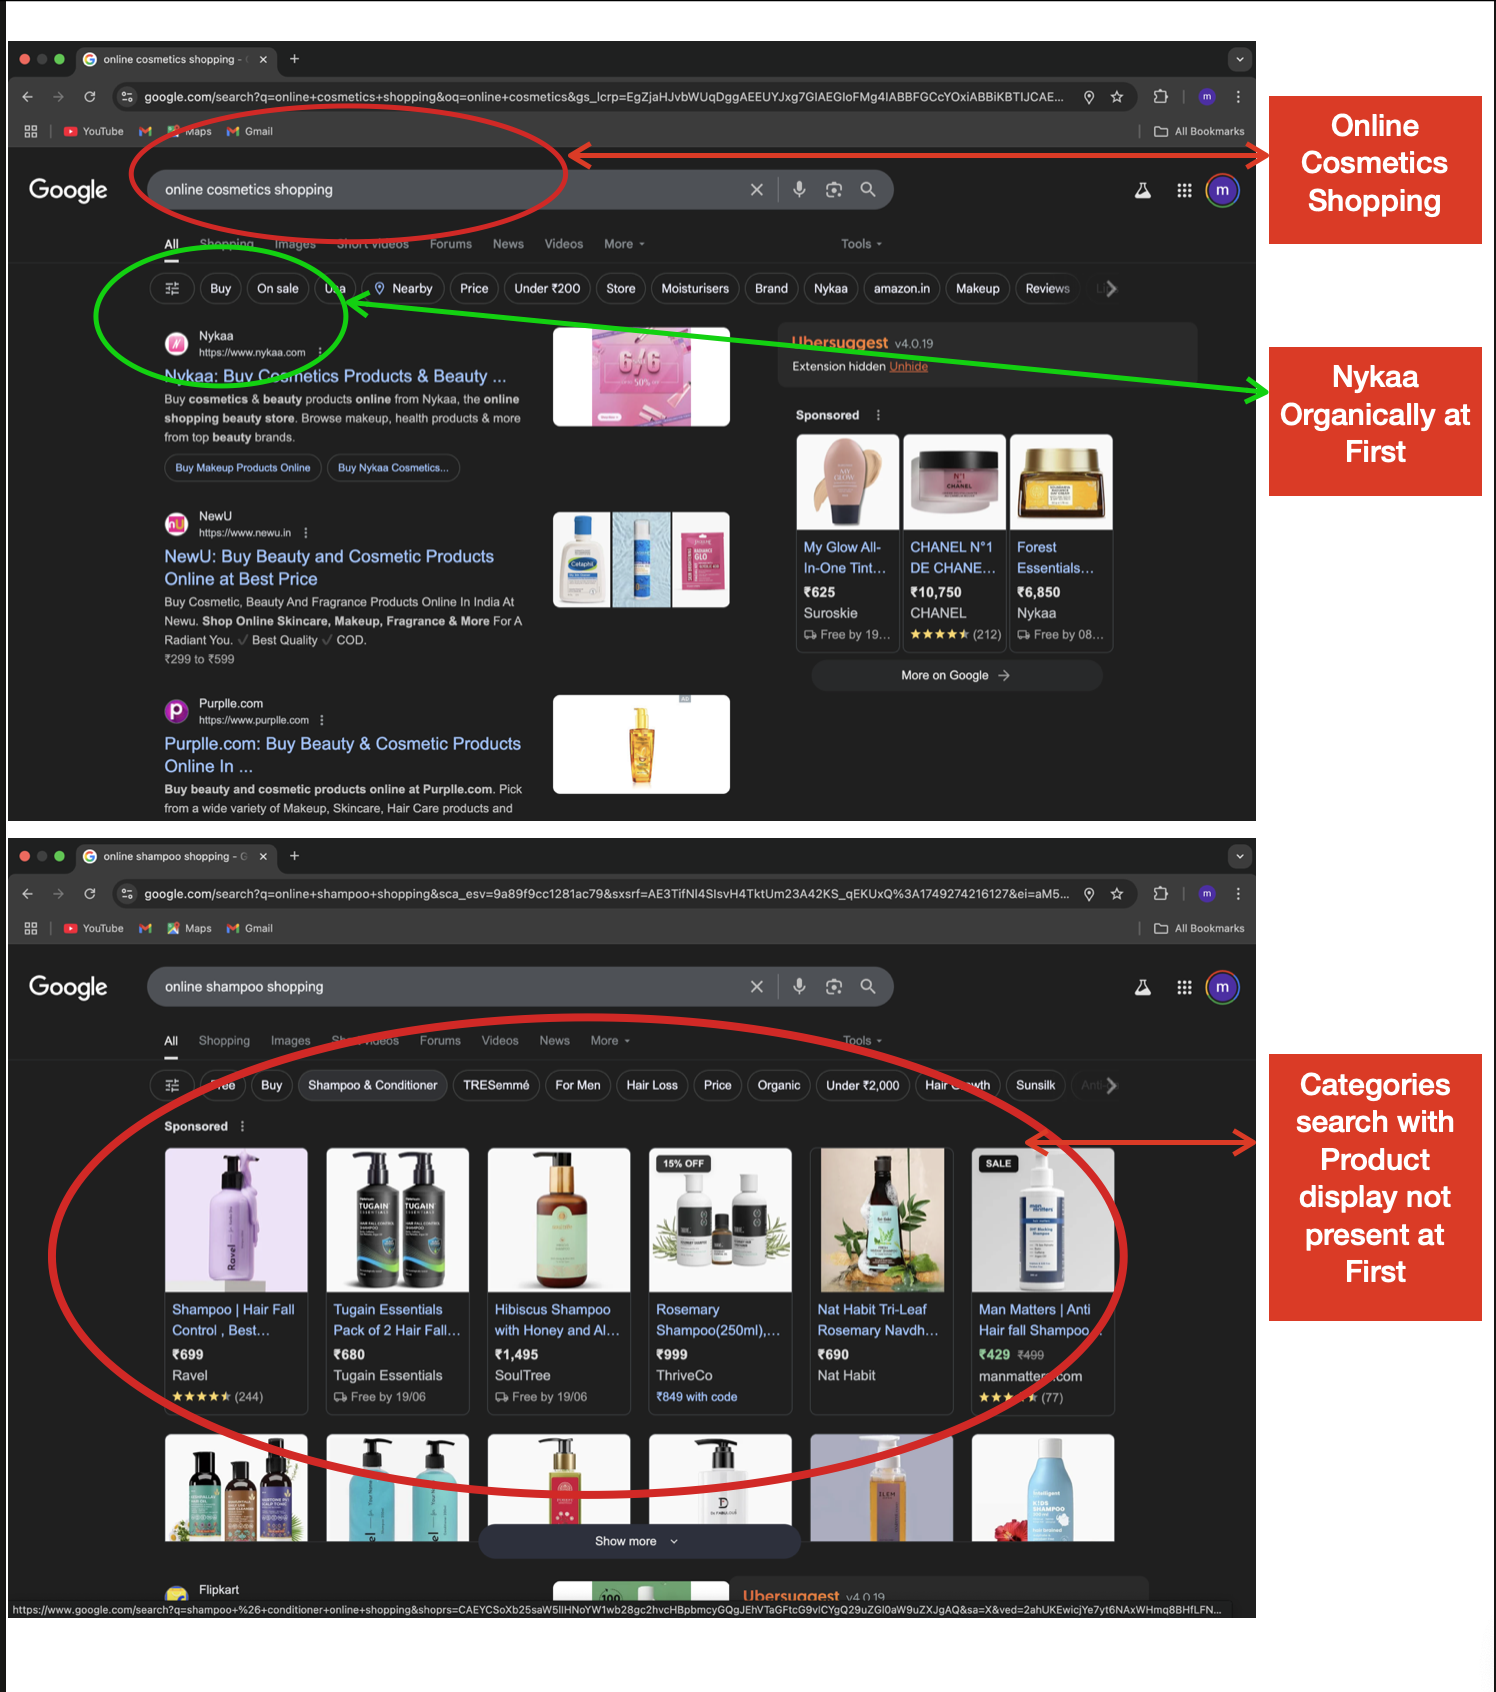The image size is (1496, 1692).
Task: Toggle the 'Moisturisers' filter chip
Action: click(x=695, y=288)
